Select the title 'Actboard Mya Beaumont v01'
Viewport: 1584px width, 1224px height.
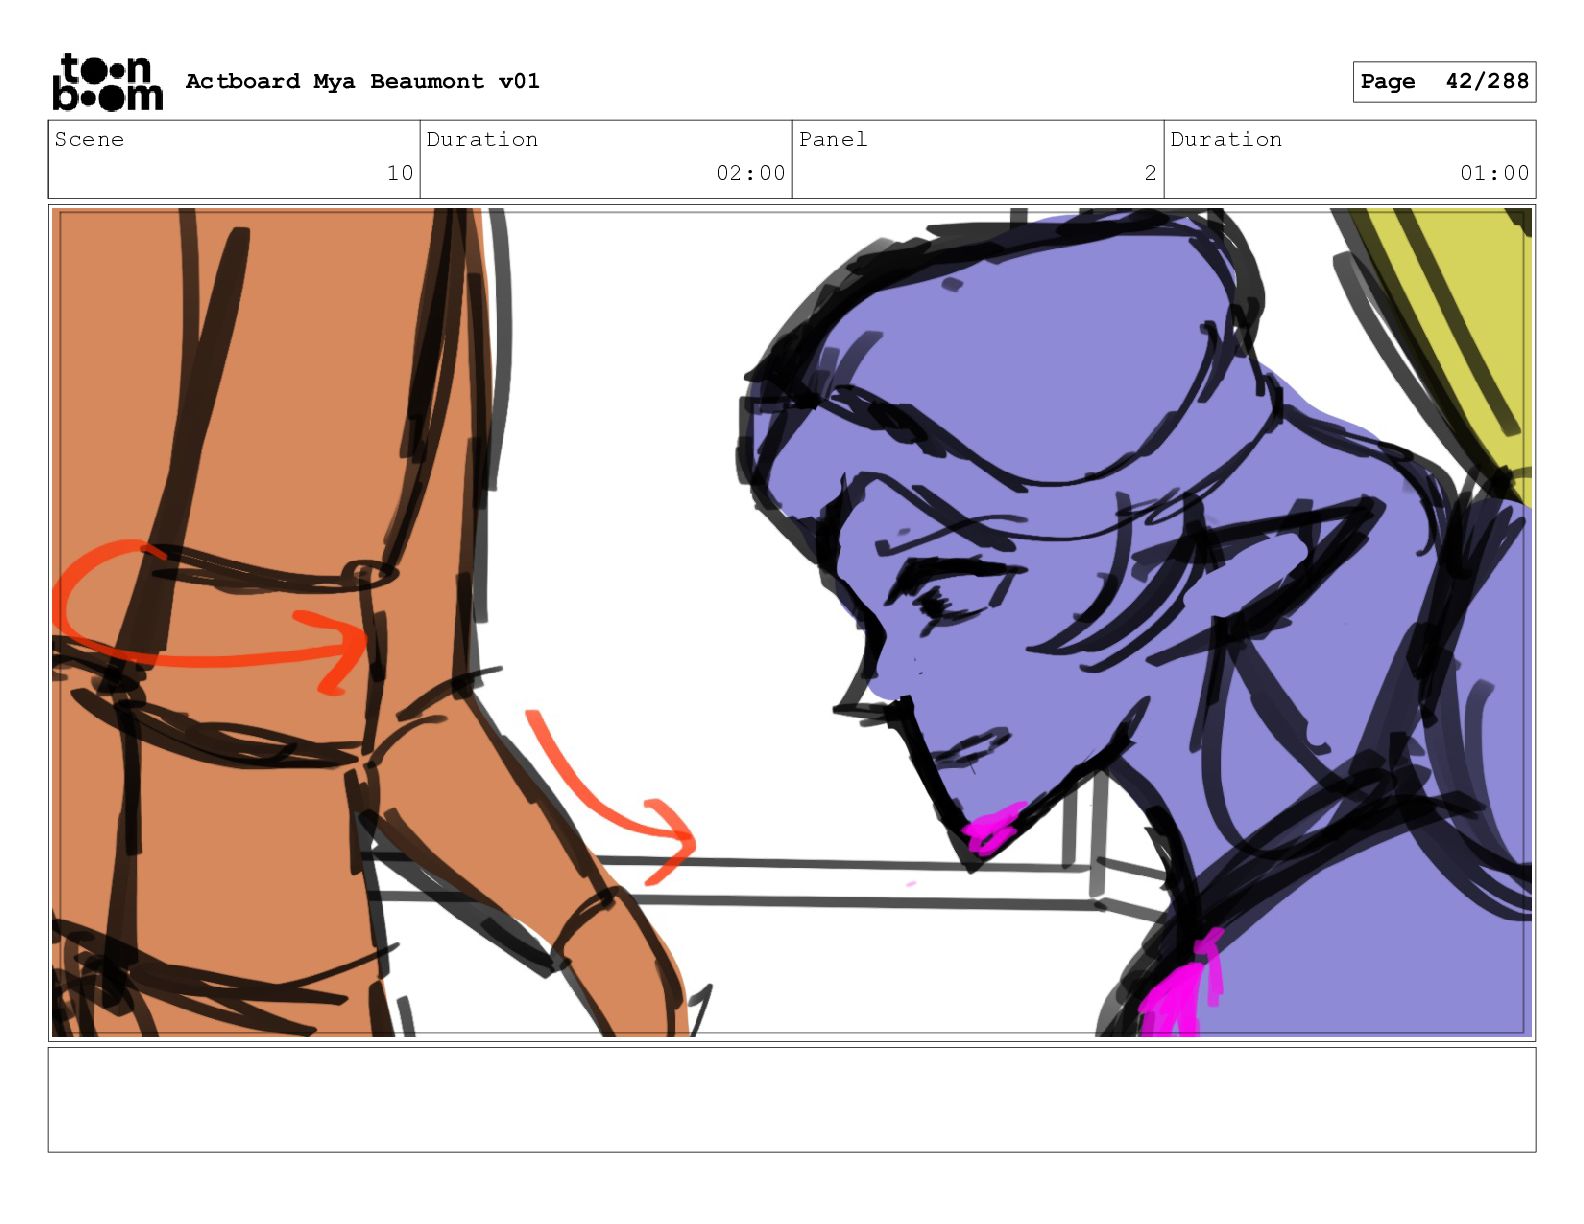[362, 81]
